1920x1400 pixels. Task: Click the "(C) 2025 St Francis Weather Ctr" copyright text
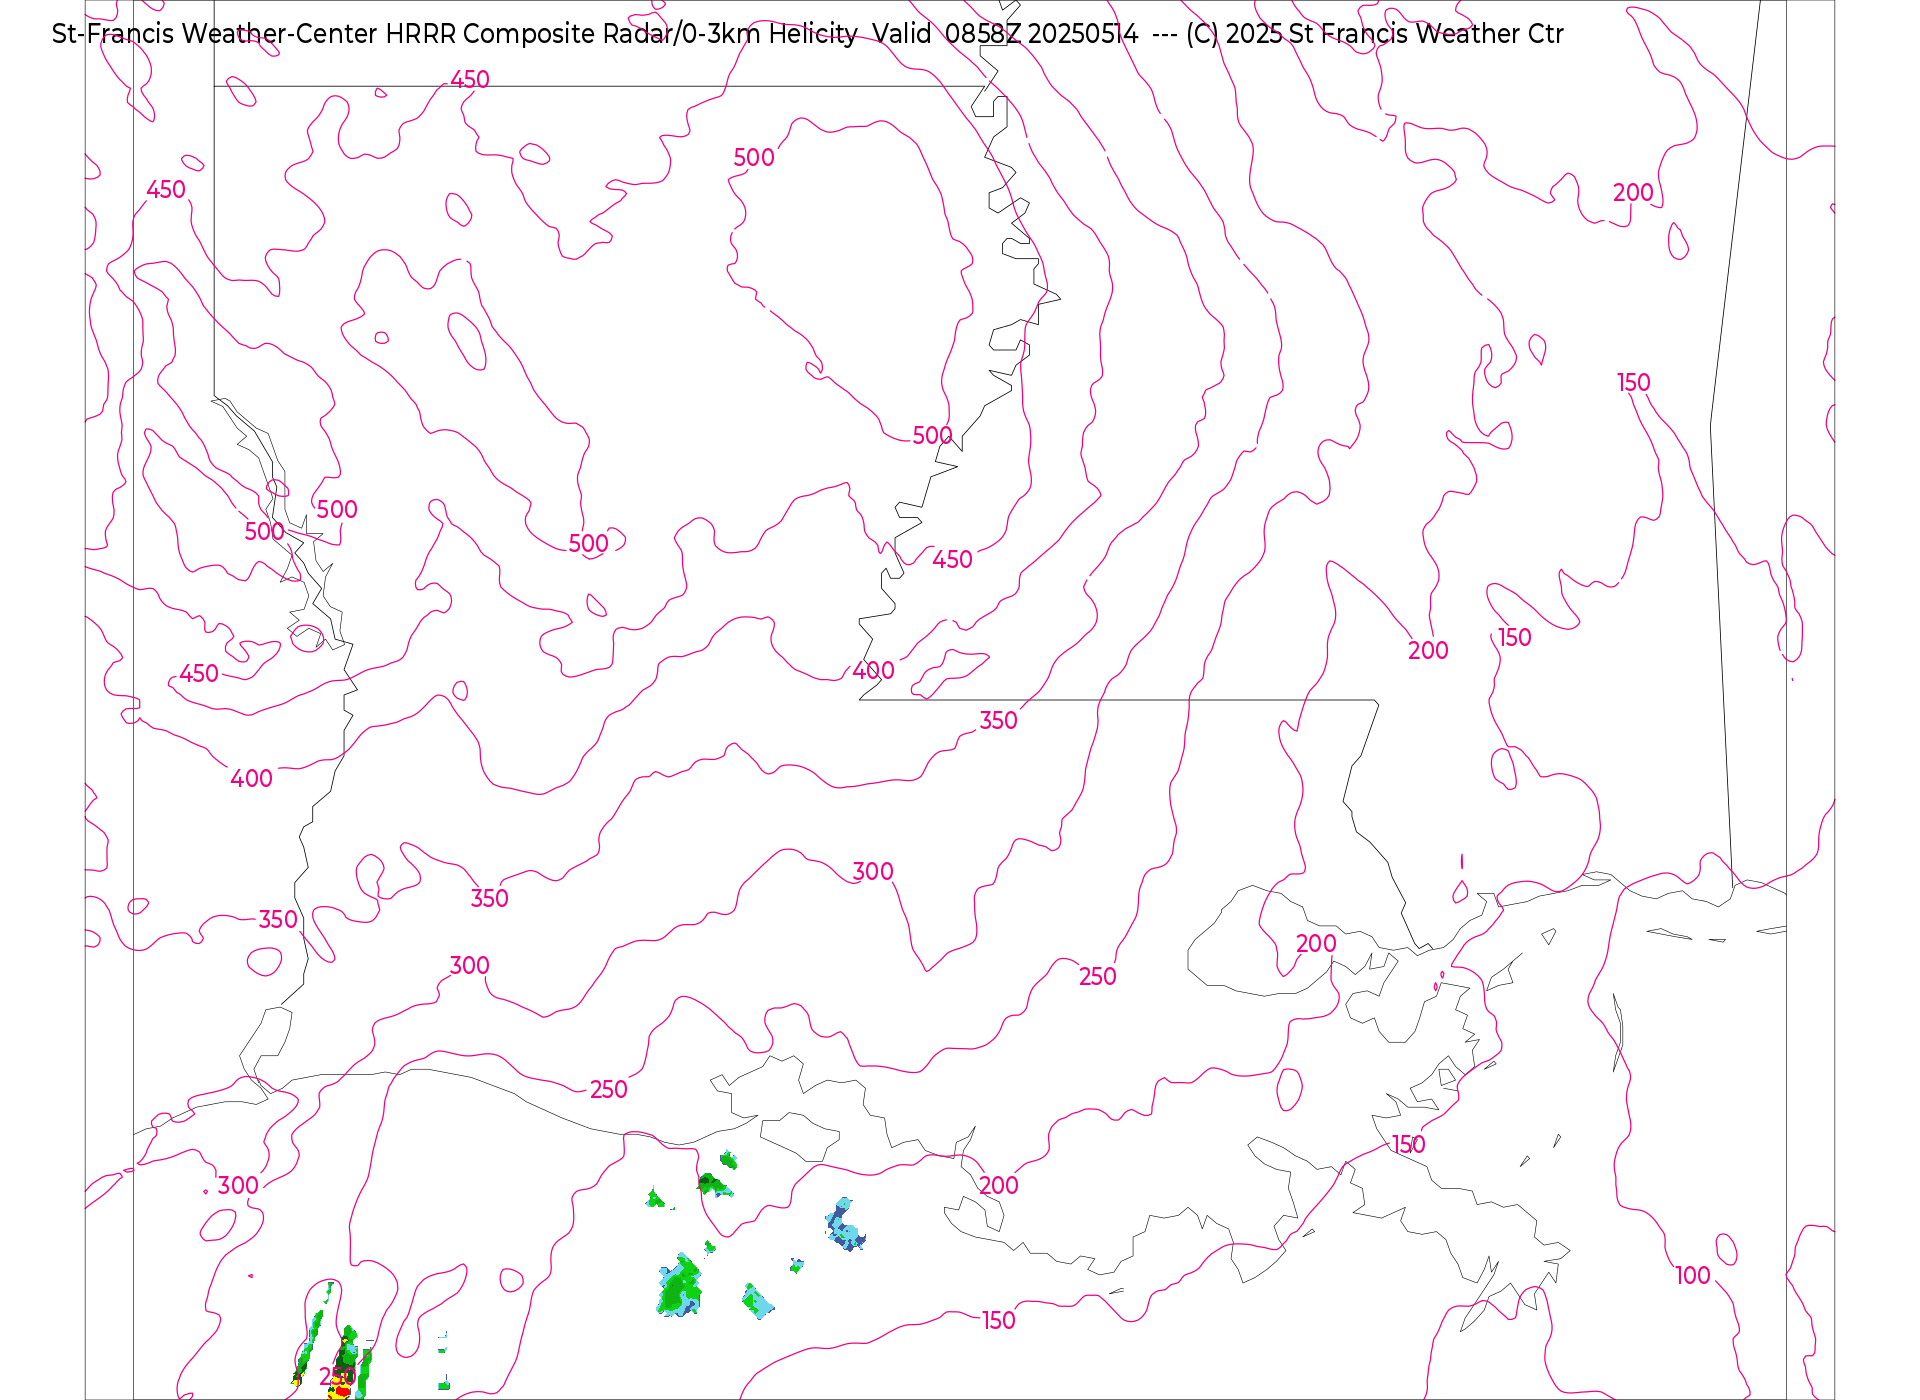[x=1374, y=34]
